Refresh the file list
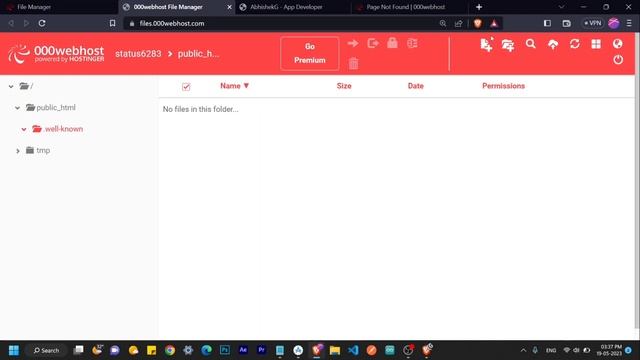The image size is (640, 360). pos(575,44)
